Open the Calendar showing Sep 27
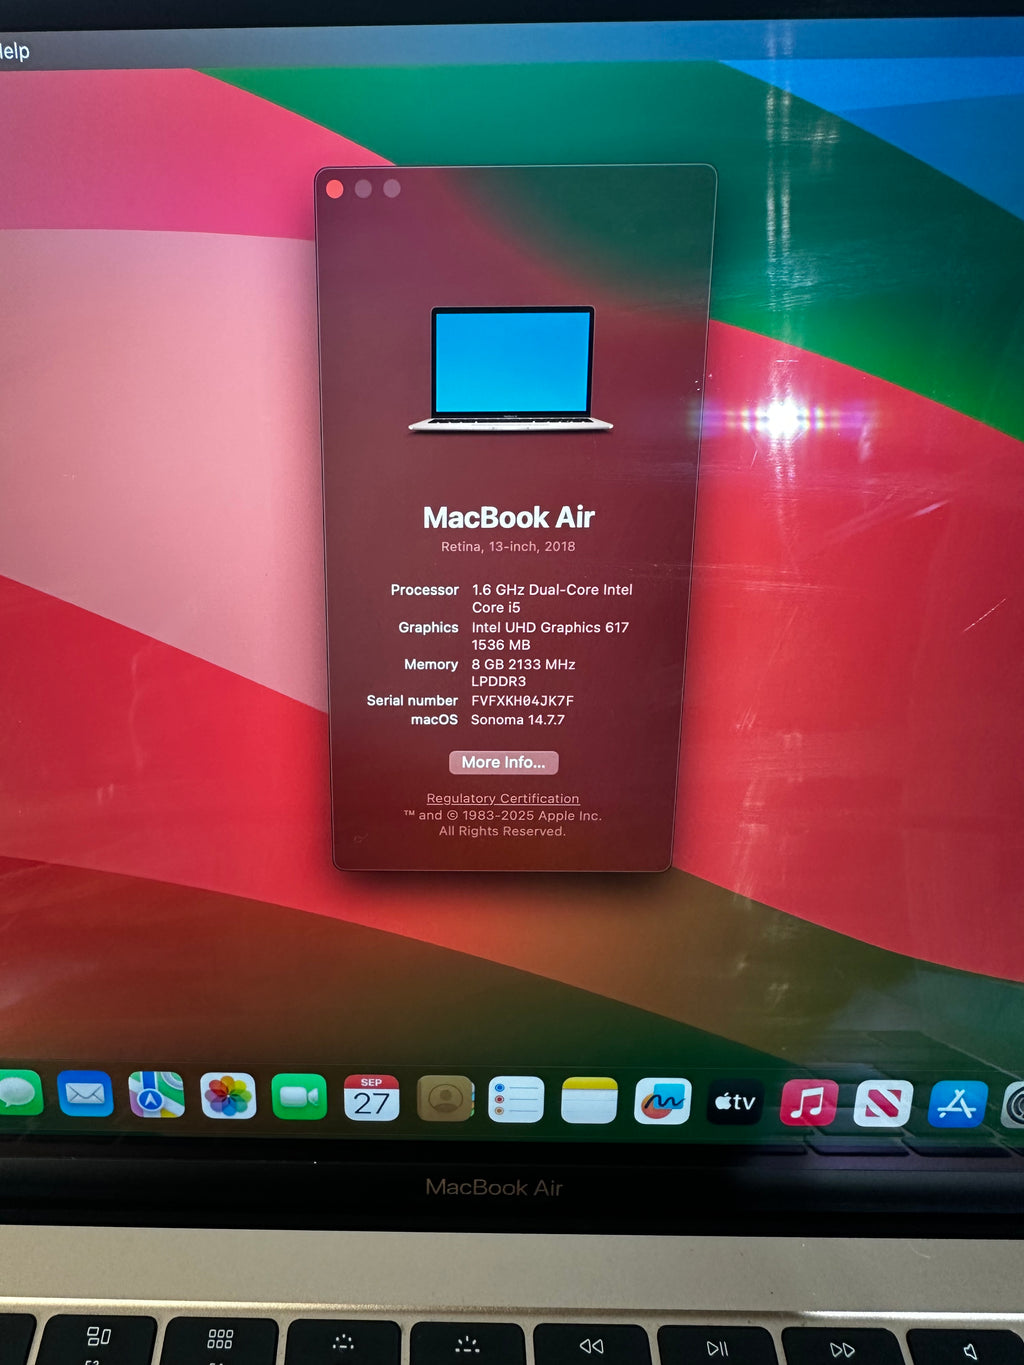Viewport: 1024px width, 1365px height. [x=371, y=1098]
